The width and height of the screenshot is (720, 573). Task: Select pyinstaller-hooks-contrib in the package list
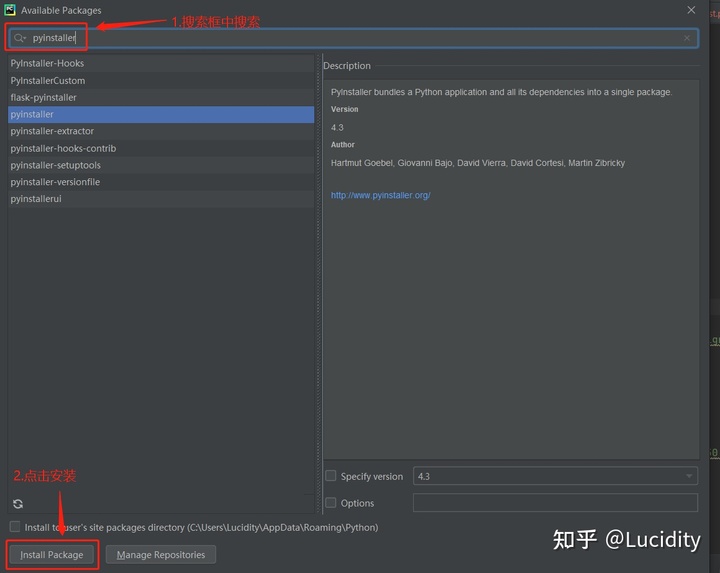pyautogui.click(x=161, y=148)
